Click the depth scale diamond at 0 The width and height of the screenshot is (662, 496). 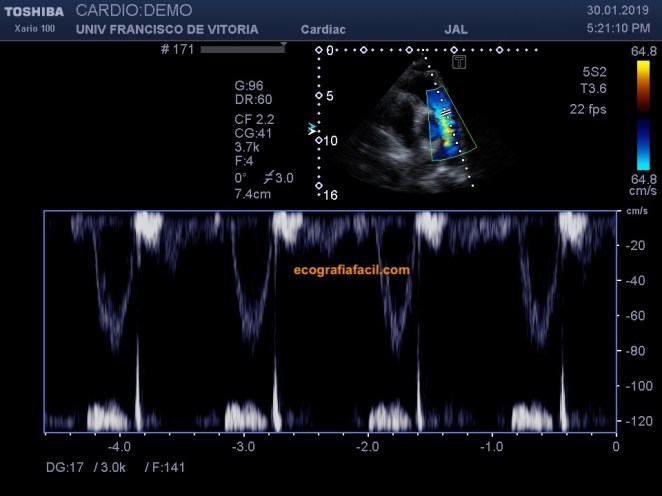[319, 49]
